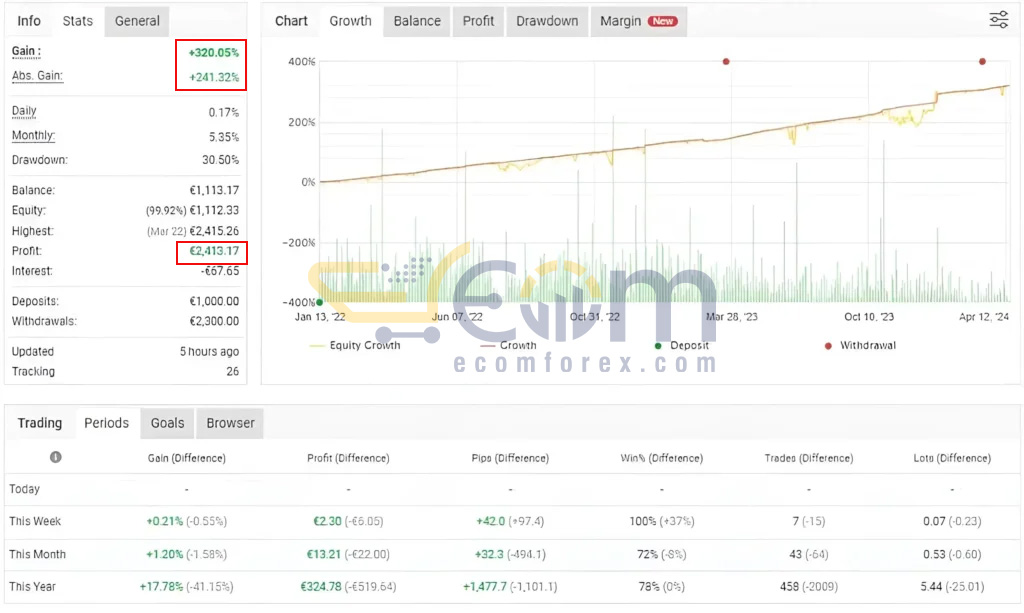
Task: Click the Drawdown label in Info panel
Action: (39, 160)
